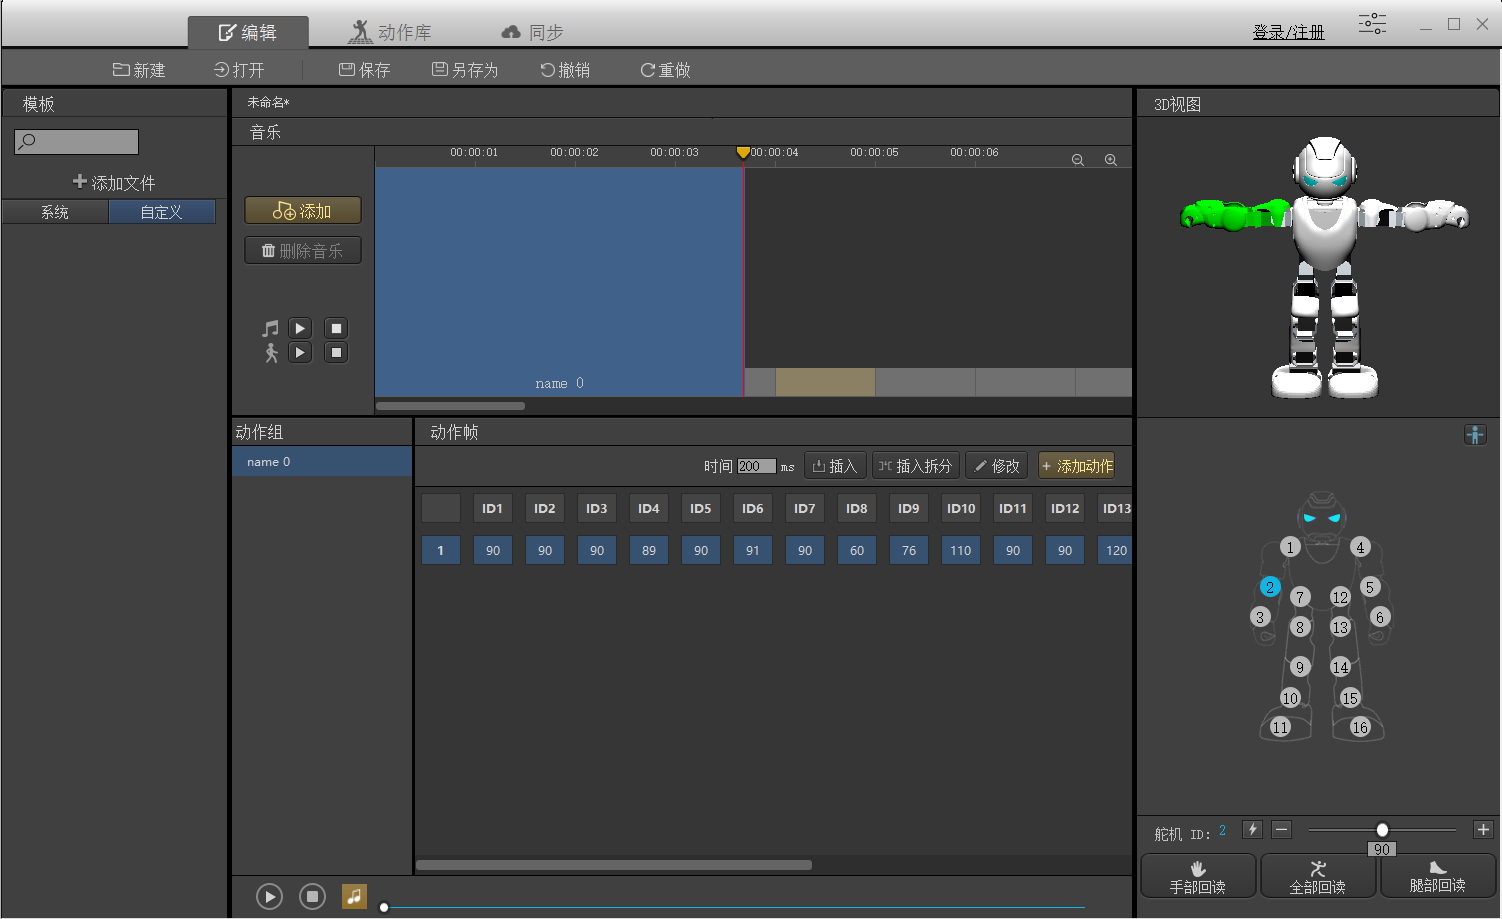
Task: Click the ID10 value 110 cell
Action: 961,550
